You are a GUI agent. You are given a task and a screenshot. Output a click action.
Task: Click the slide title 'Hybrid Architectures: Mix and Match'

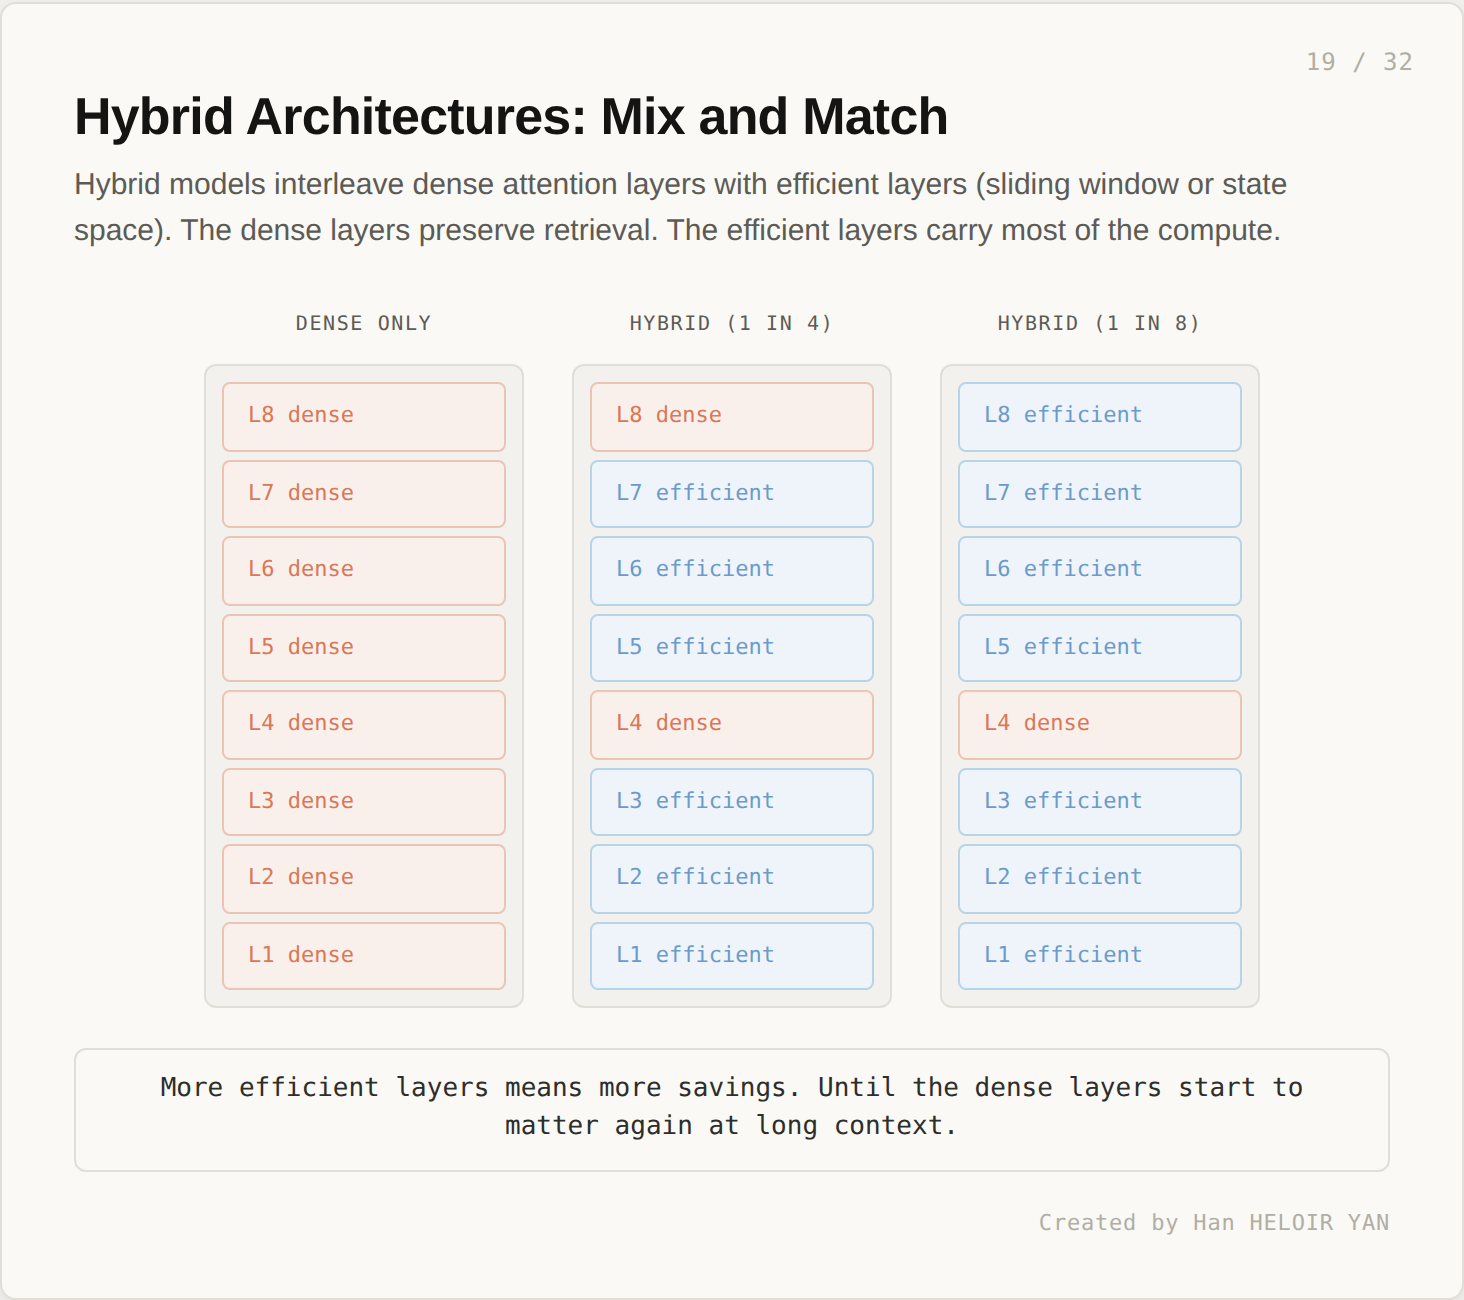click(x=511, y=117)
